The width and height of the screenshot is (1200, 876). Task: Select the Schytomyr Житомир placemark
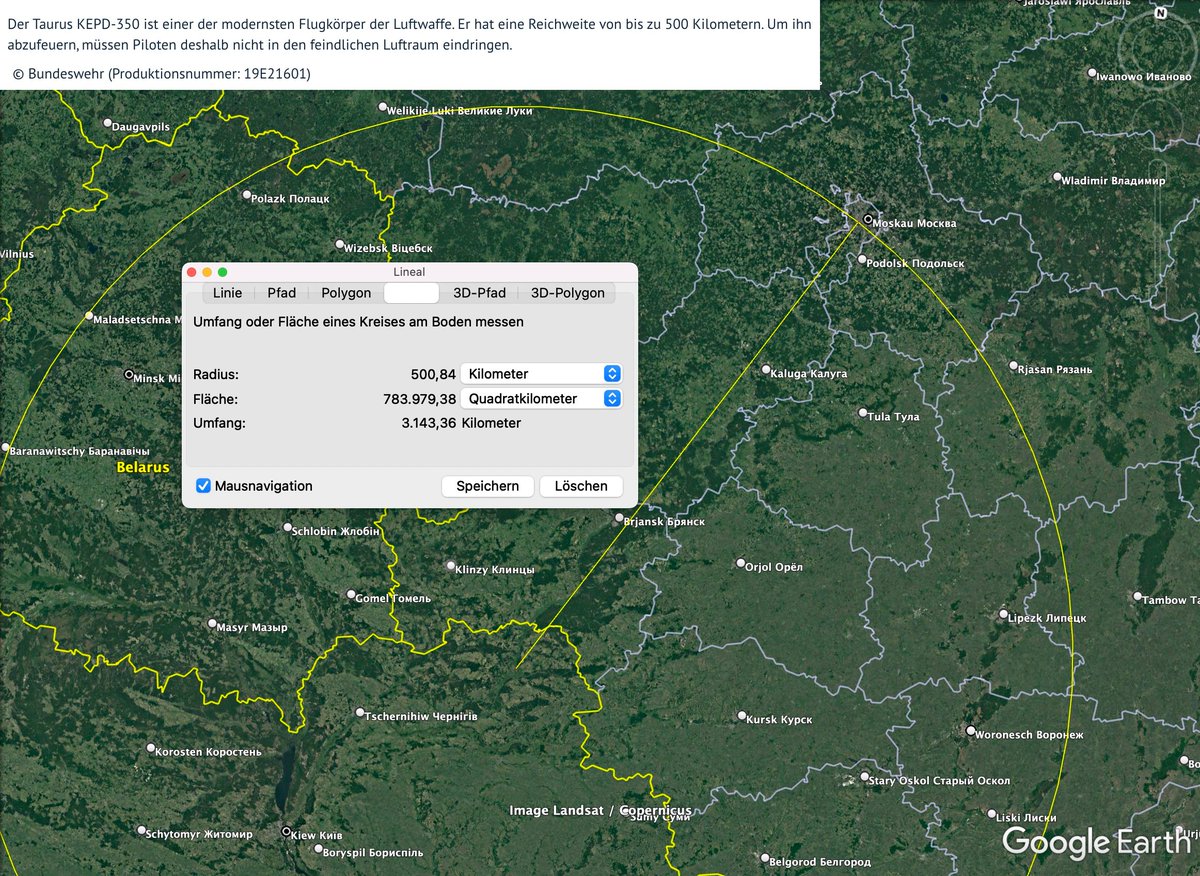[140, 832]
